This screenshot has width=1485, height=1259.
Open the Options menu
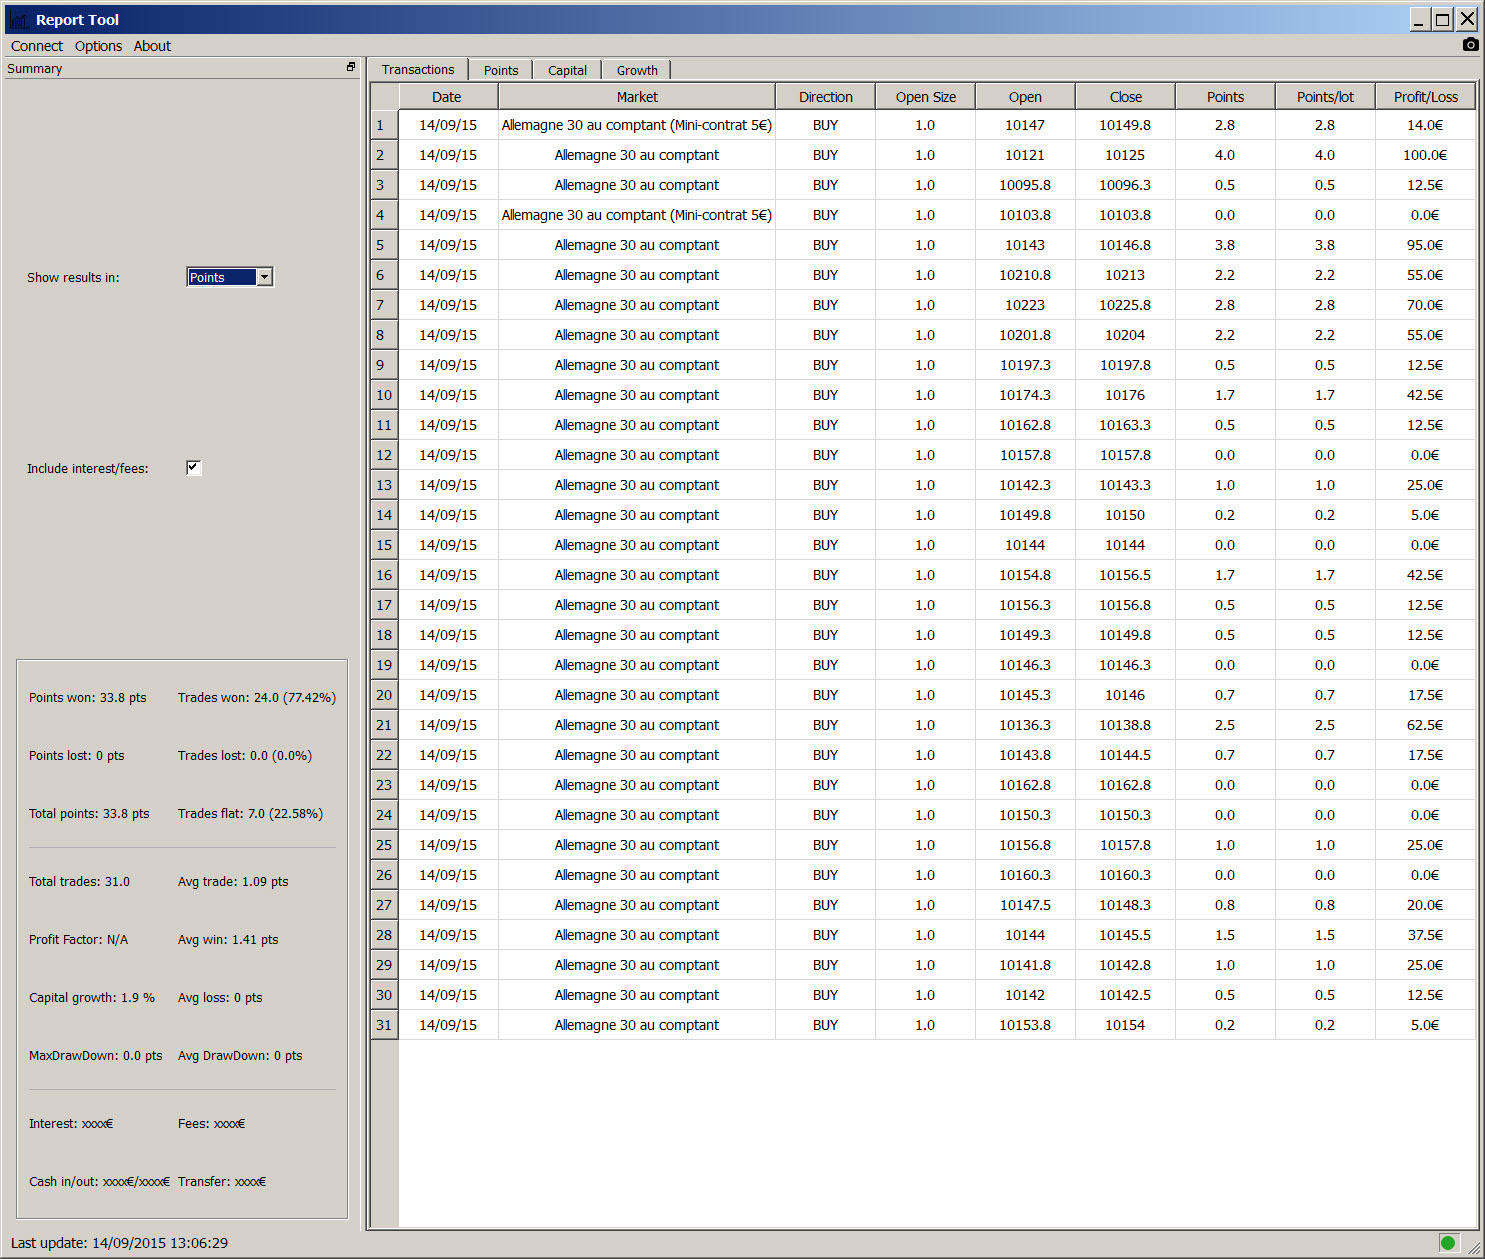coord(98,46)
